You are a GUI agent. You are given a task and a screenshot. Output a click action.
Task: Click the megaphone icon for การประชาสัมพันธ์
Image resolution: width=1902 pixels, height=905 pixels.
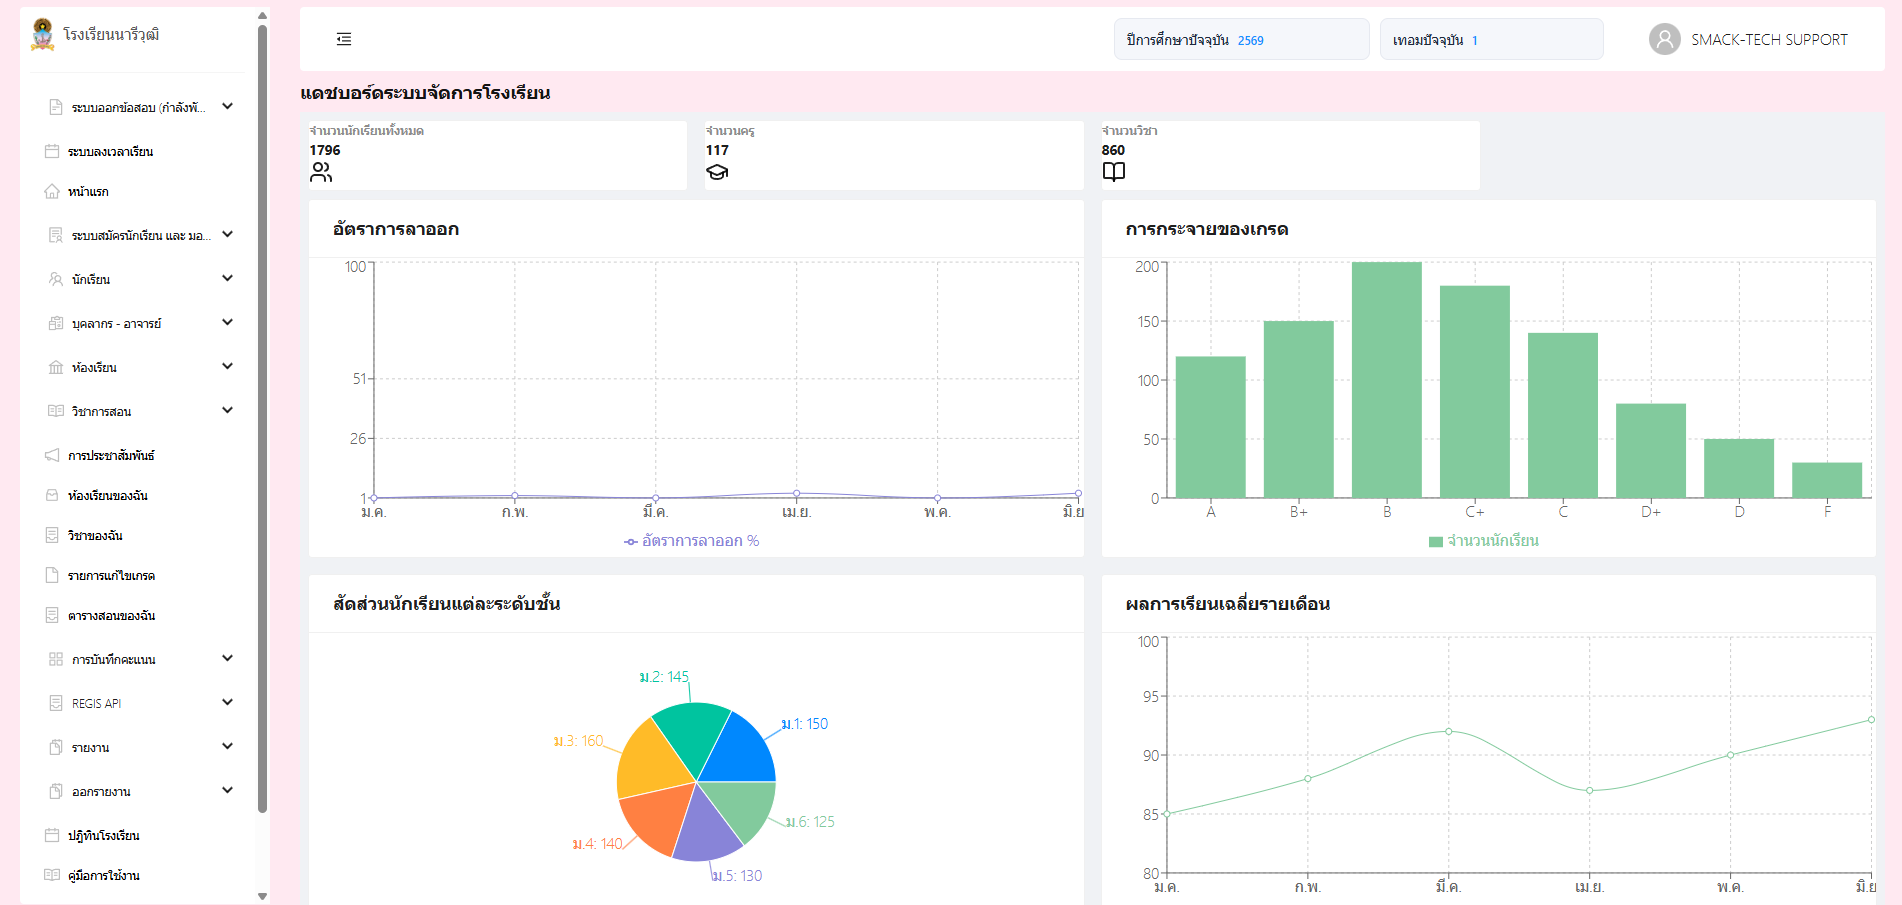(x=52, y=455)
